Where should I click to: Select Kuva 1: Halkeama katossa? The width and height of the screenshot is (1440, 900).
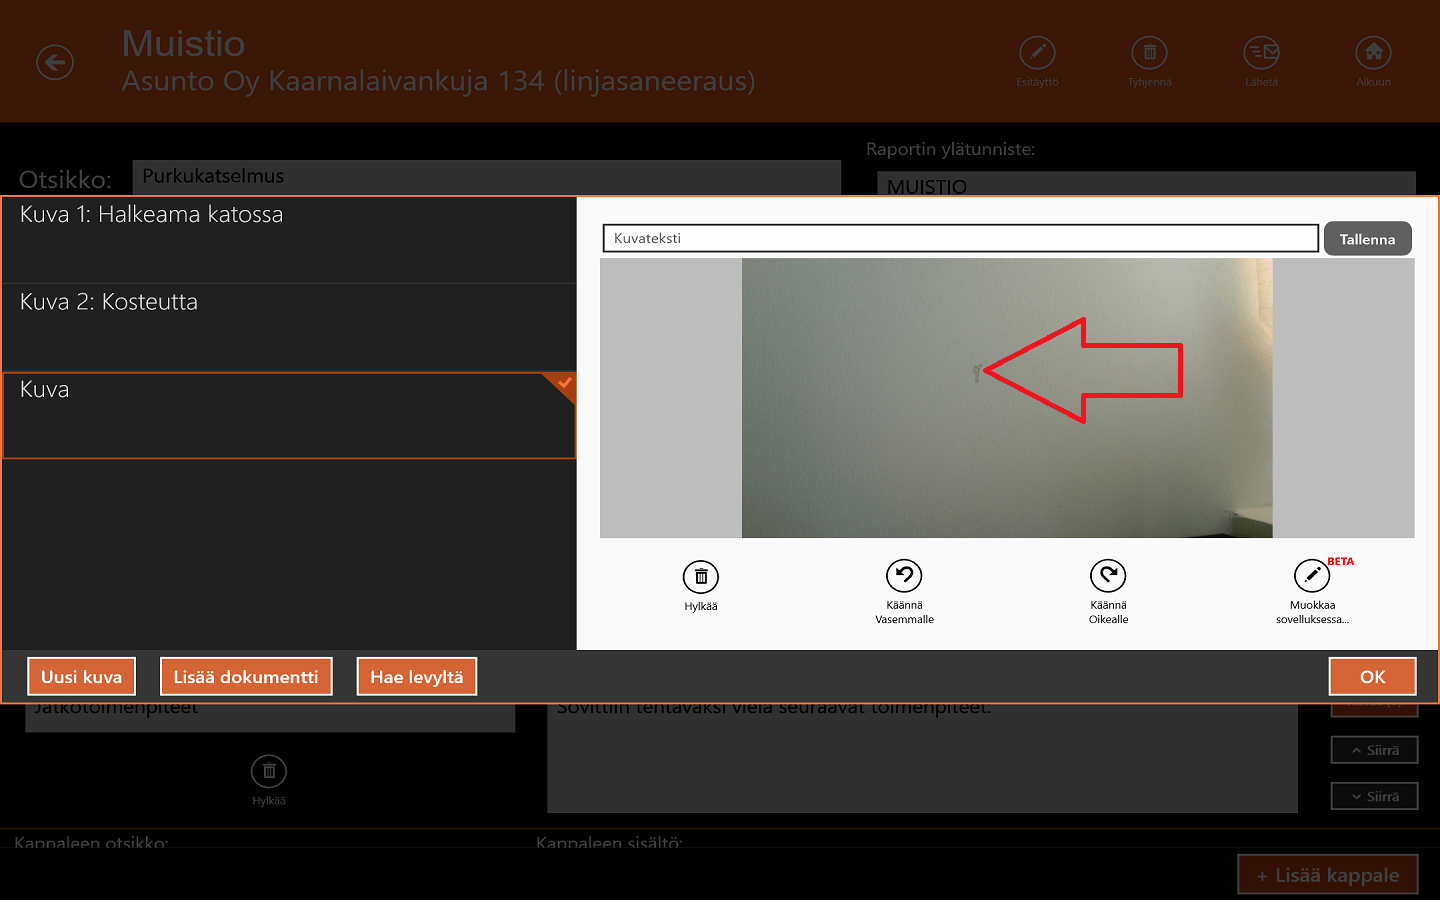point(289,240)
